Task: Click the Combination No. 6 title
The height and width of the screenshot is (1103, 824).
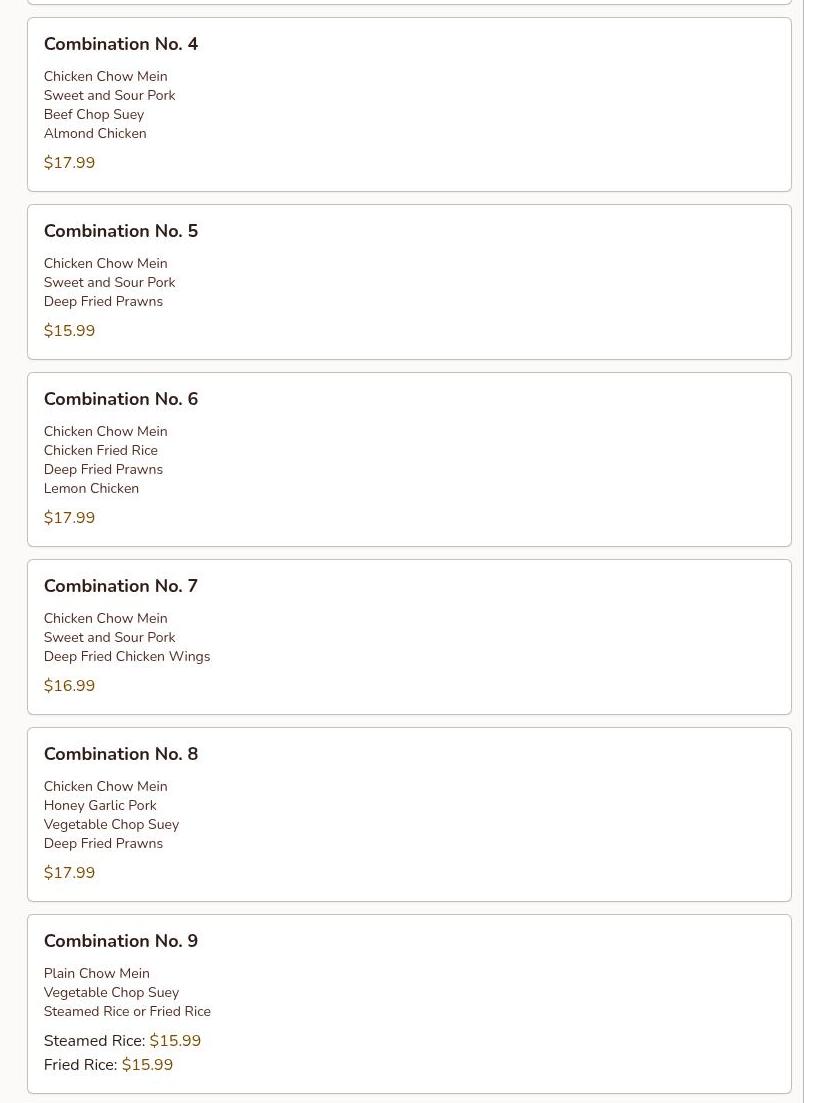Action: (121, 399)
